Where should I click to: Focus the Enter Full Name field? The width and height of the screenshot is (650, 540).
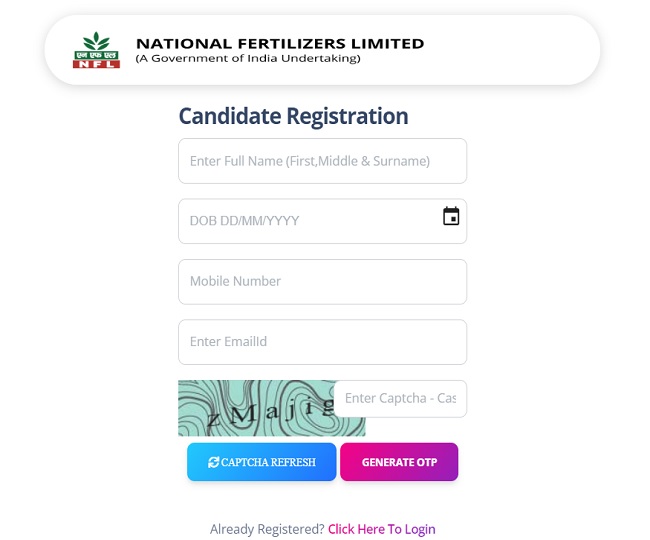[322, 161]
